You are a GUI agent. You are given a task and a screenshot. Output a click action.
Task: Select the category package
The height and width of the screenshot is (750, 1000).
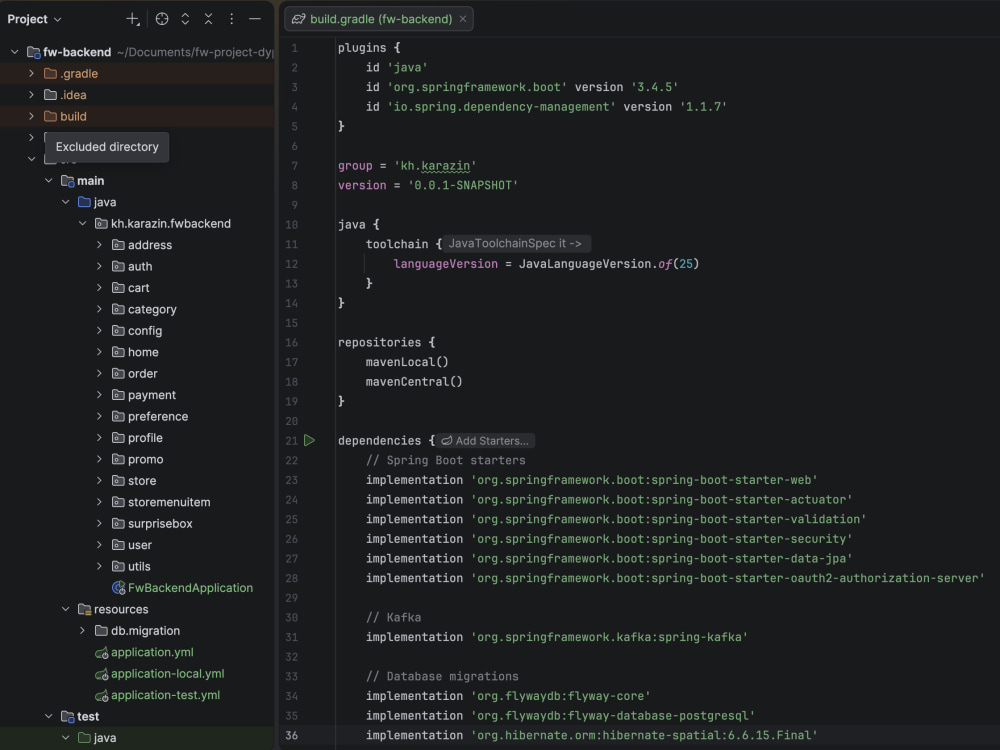click(x=152, y=309)
